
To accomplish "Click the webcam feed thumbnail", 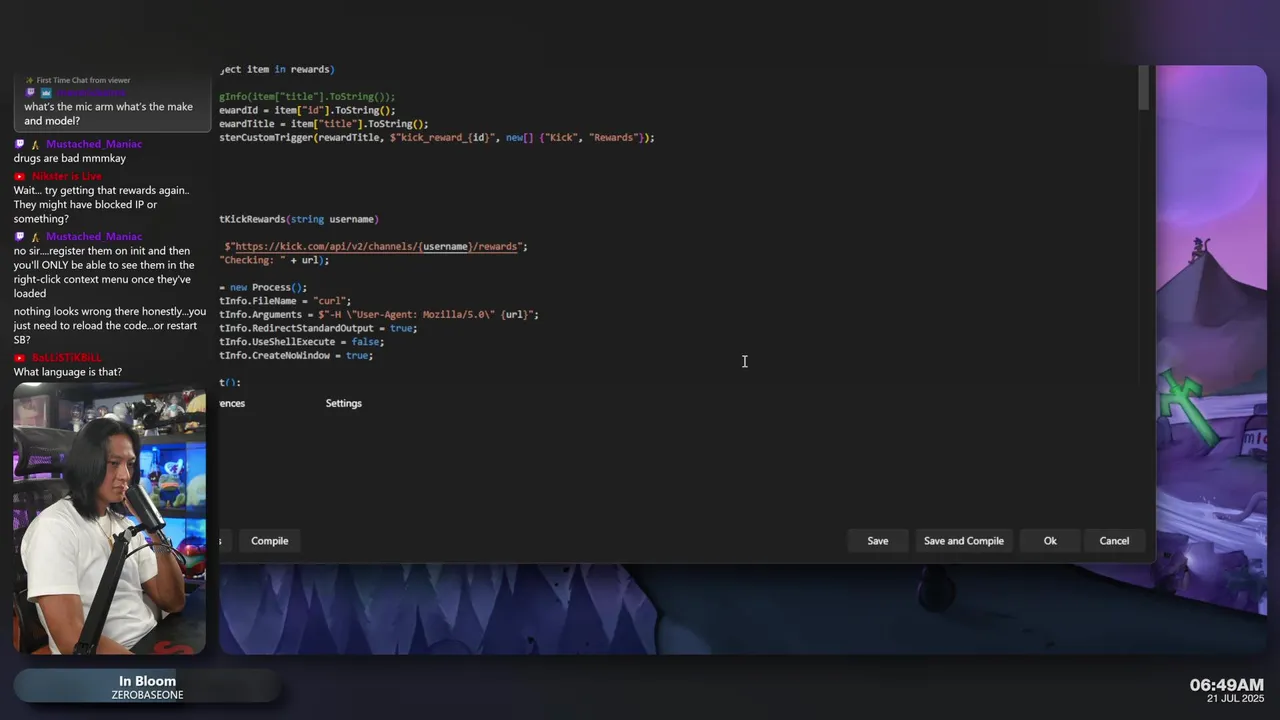I will pyautogui.click(x=110, y=518).
